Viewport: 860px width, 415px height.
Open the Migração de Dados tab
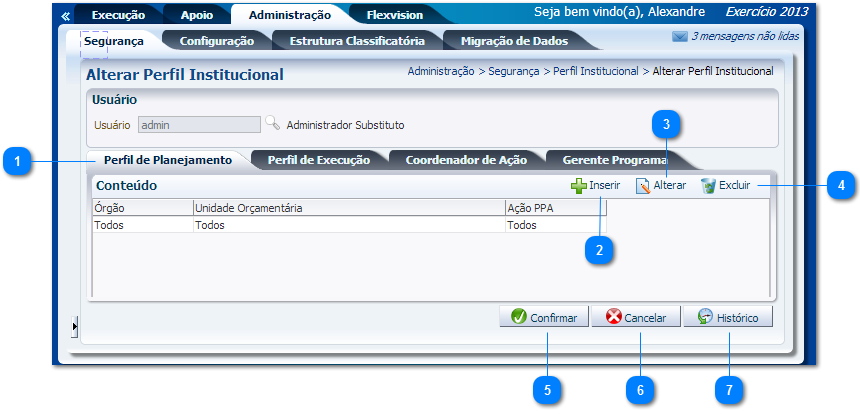click(x=514, y=41)
